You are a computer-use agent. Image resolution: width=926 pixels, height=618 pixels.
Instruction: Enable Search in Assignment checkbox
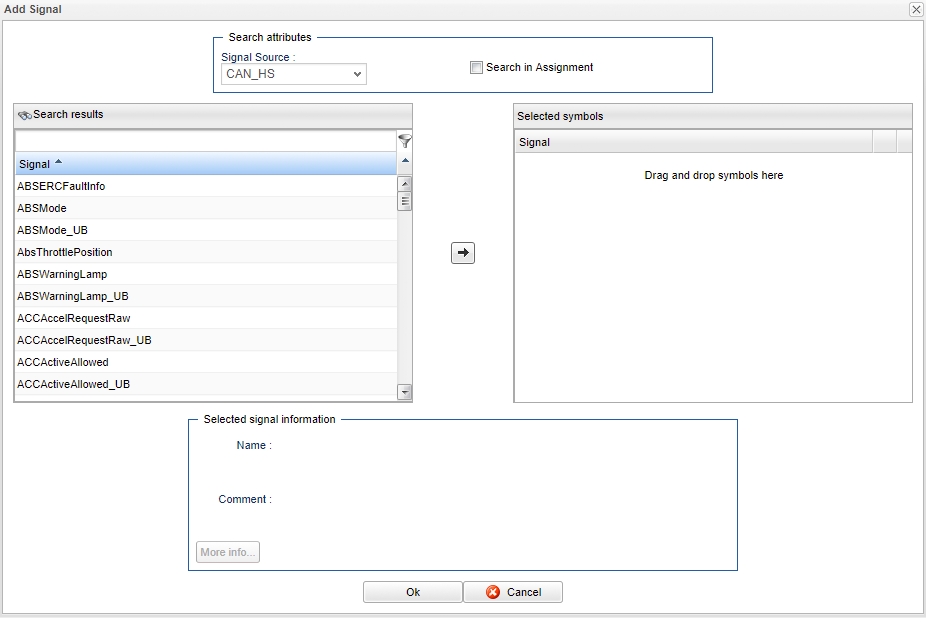click(476, 68)
